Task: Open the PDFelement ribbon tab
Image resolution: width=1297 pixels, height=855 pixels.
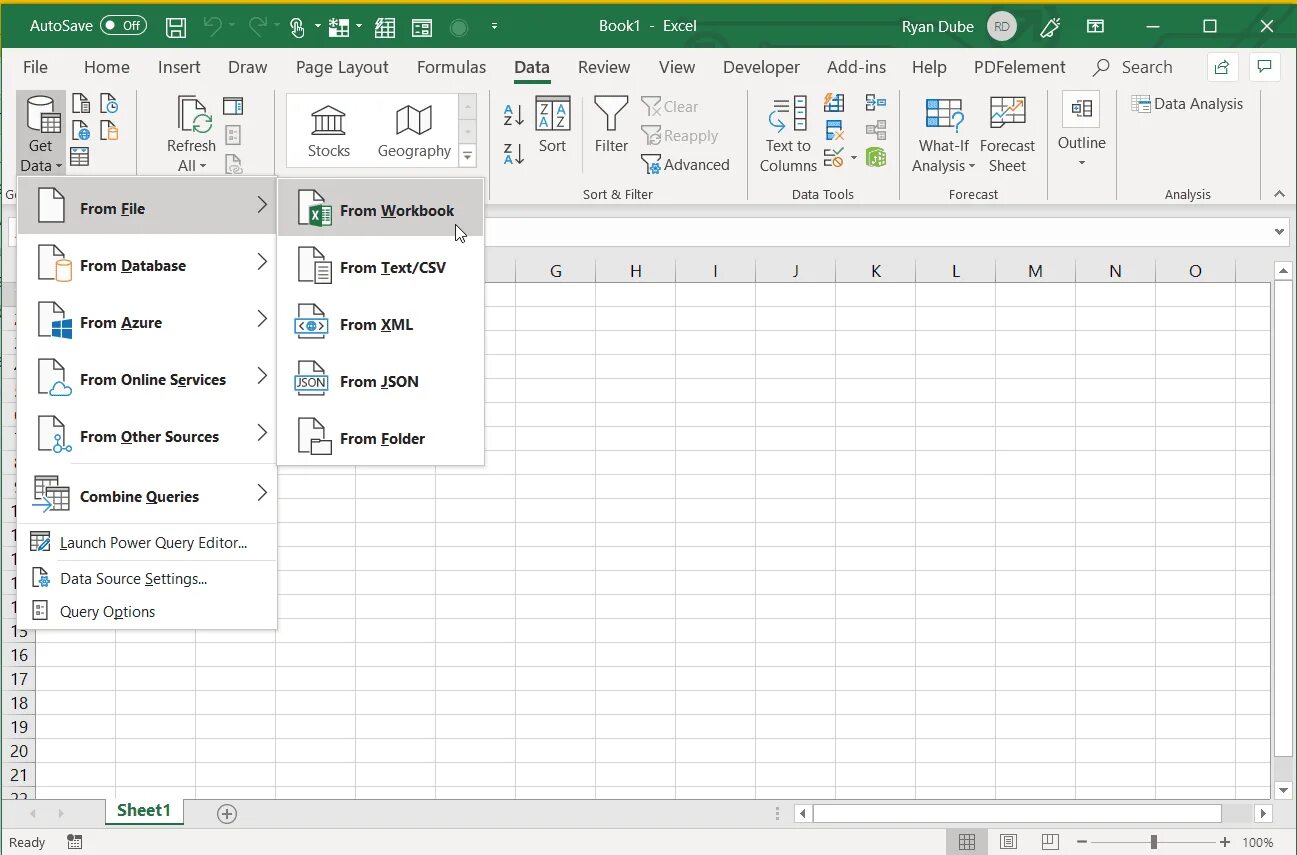Action: 1019,67
